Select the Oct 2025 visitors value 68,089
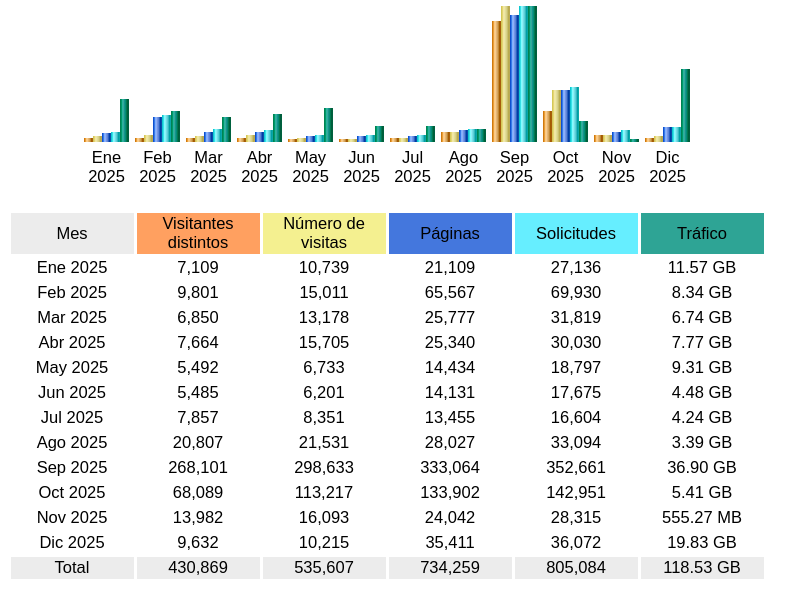Image resolution: width=792 pixels, height=594 pixels. pyautogui.click(x=198, y=492)
